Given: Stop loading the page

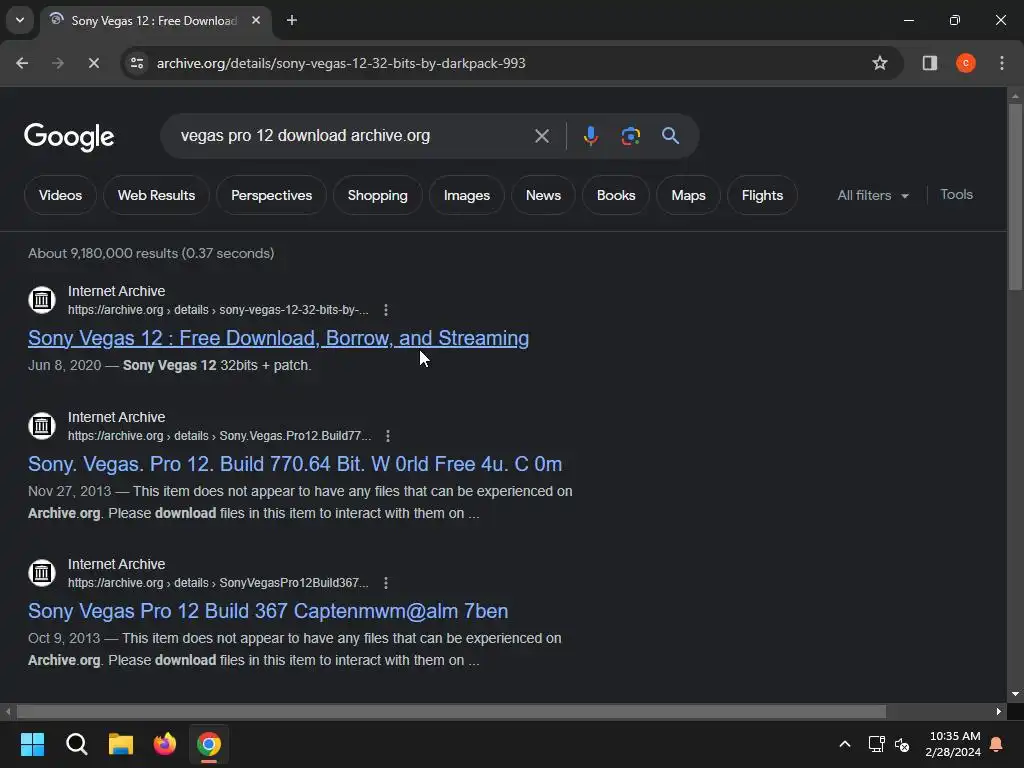Looking at the screenshot, I should [93, 63].
